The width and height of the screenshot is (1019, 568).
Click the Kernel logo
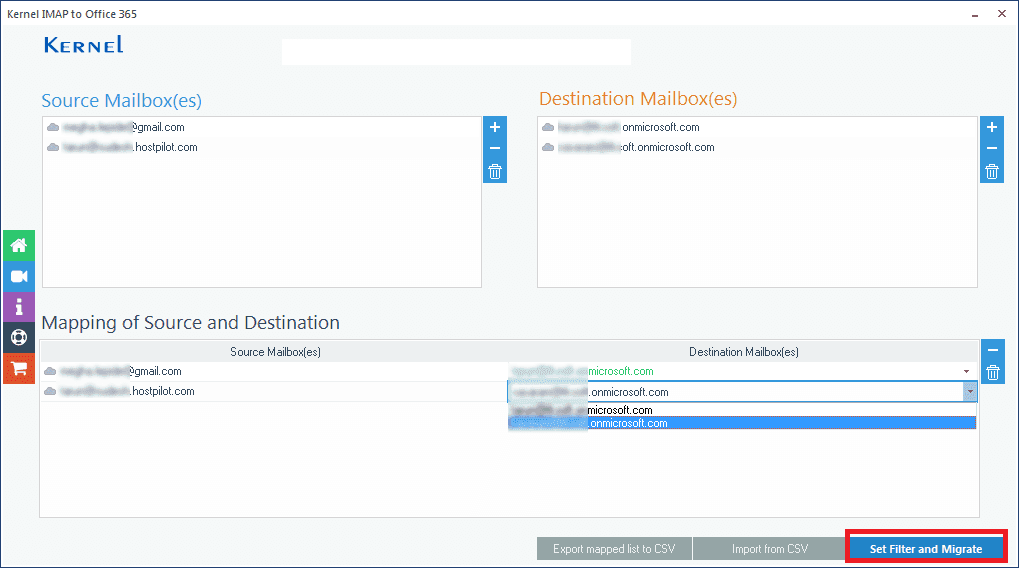(x=83, y=45)
